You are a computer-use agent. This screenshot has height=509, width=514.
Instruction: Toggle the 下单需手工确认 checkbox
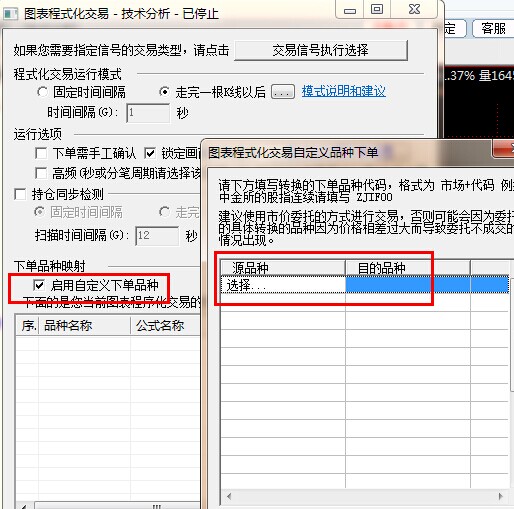point(41,153)
